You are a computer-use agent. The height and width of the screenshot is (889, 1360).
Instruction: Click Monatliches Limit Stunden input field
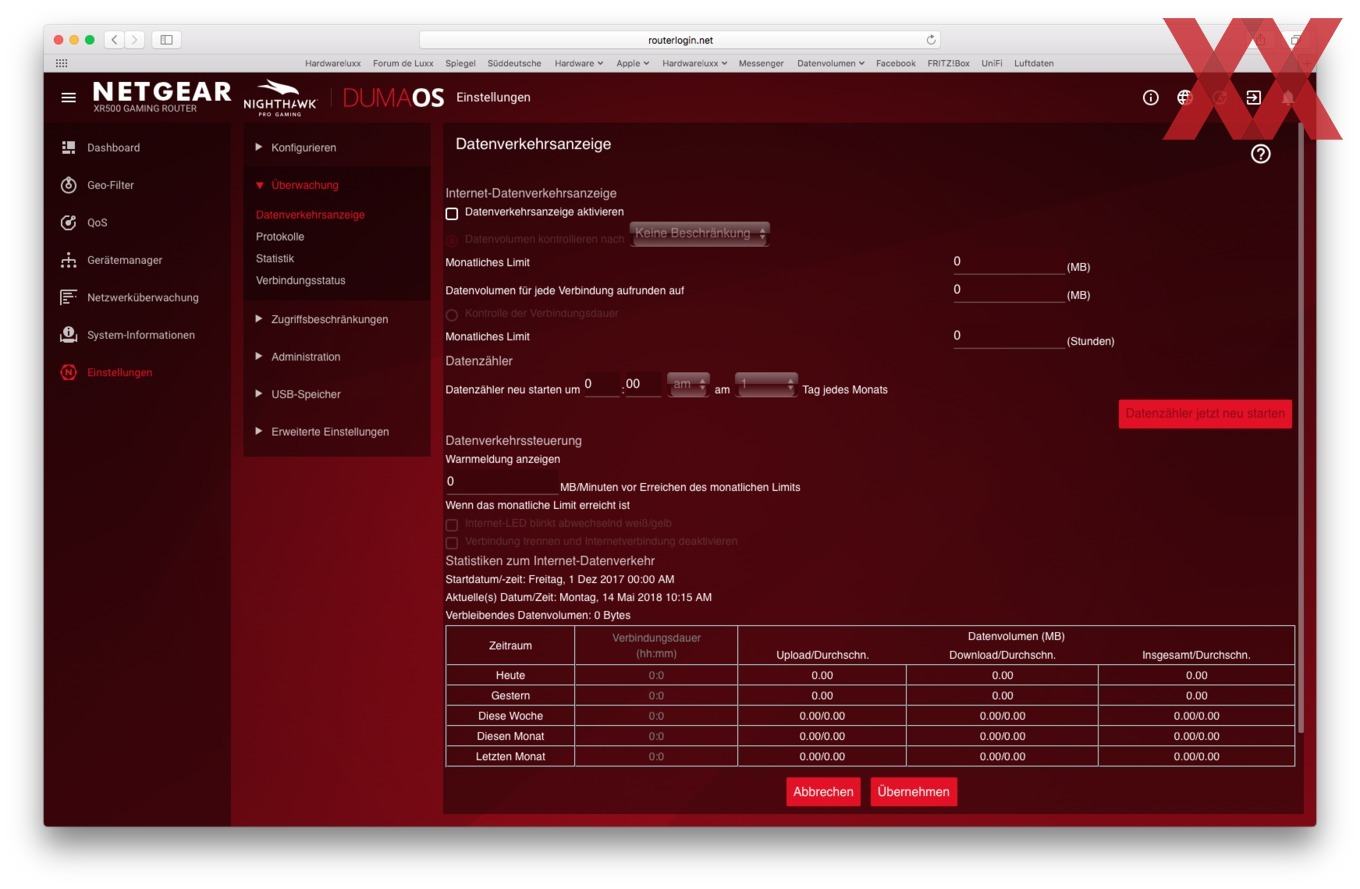click(x=1008, y=337)
